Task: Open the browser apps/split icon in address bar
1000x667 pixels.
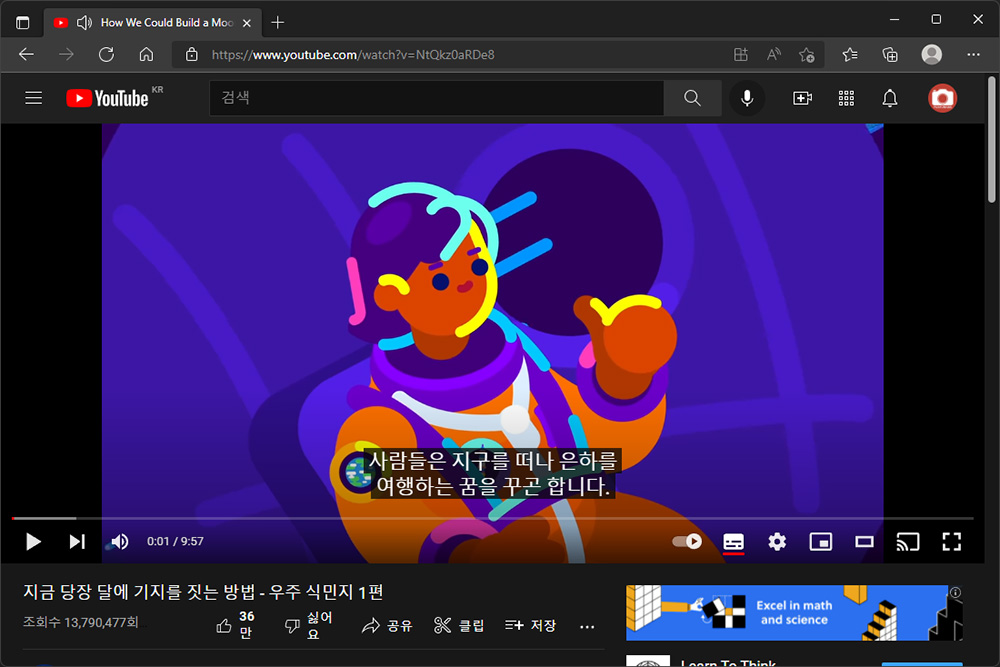Action: (740, 55)
